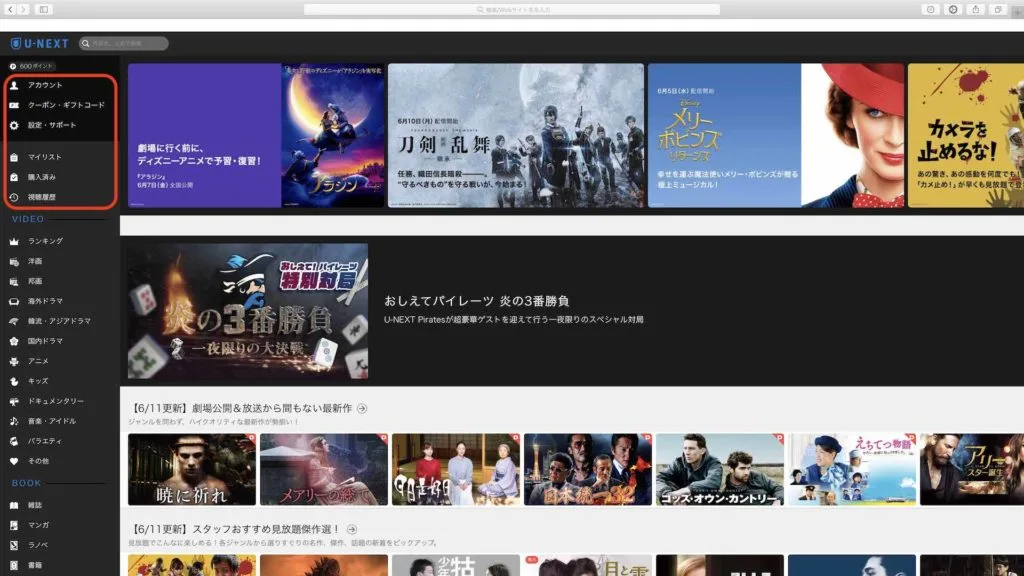Click the checkmark icon beside 購入済み
Image resolution: width=1024 pixels, height=576 pixels.
pos(14,177)
